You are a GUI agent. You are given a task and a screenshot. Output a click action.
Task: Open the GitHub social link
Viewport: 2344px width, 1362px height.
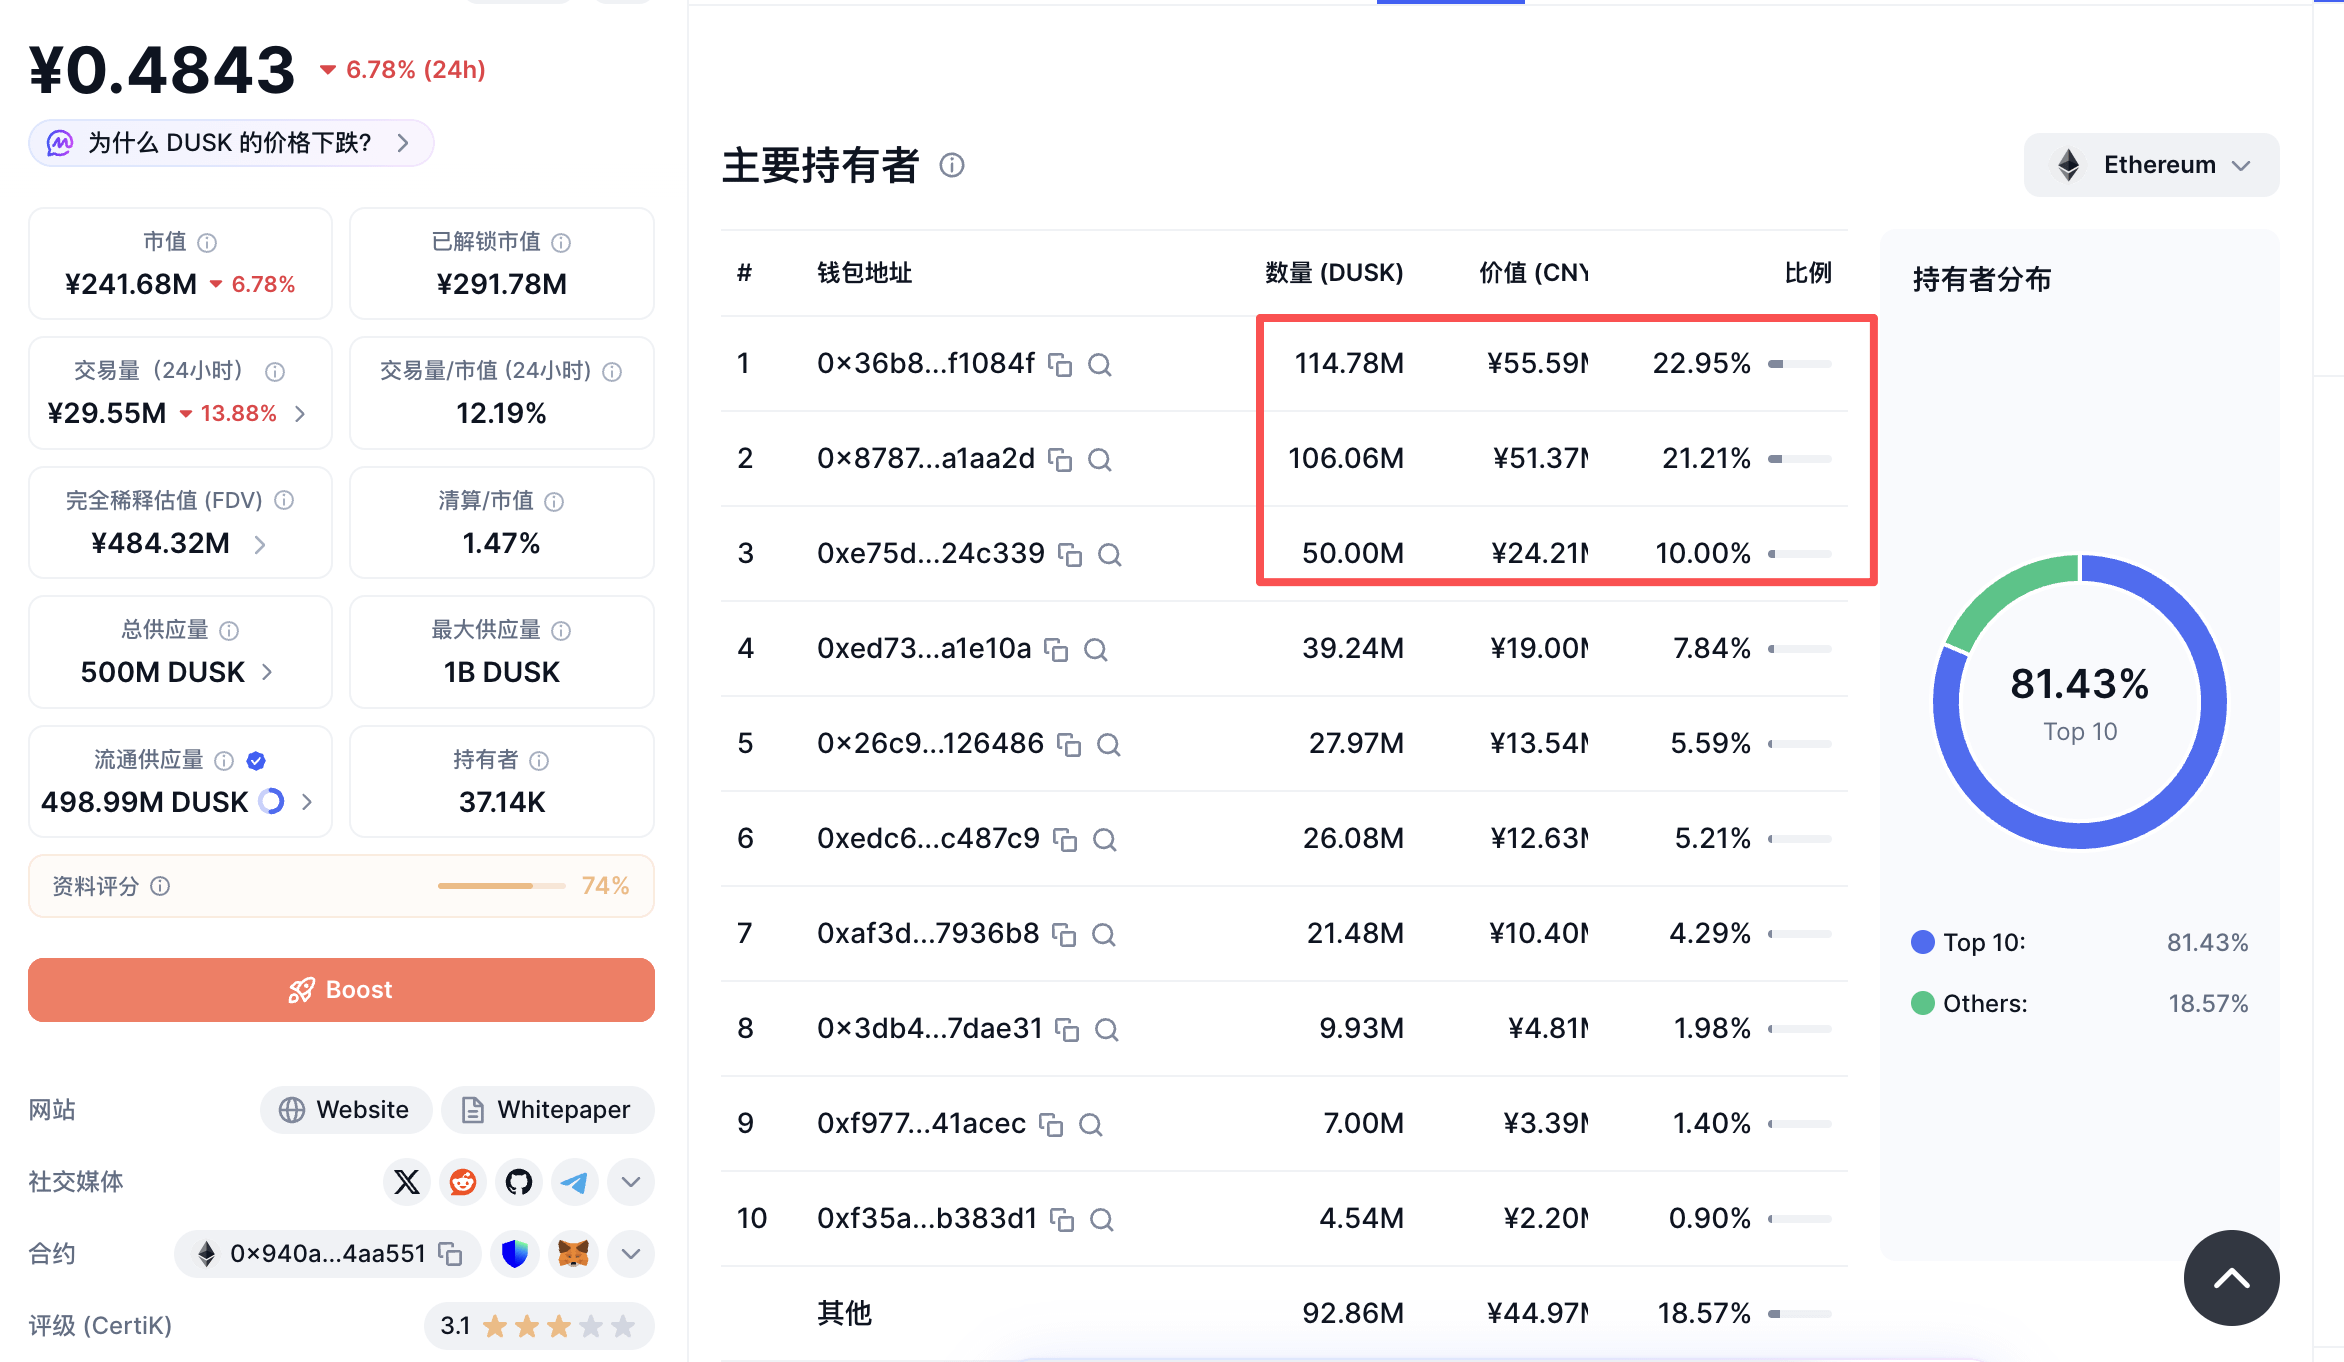[x=519, y=1182]
